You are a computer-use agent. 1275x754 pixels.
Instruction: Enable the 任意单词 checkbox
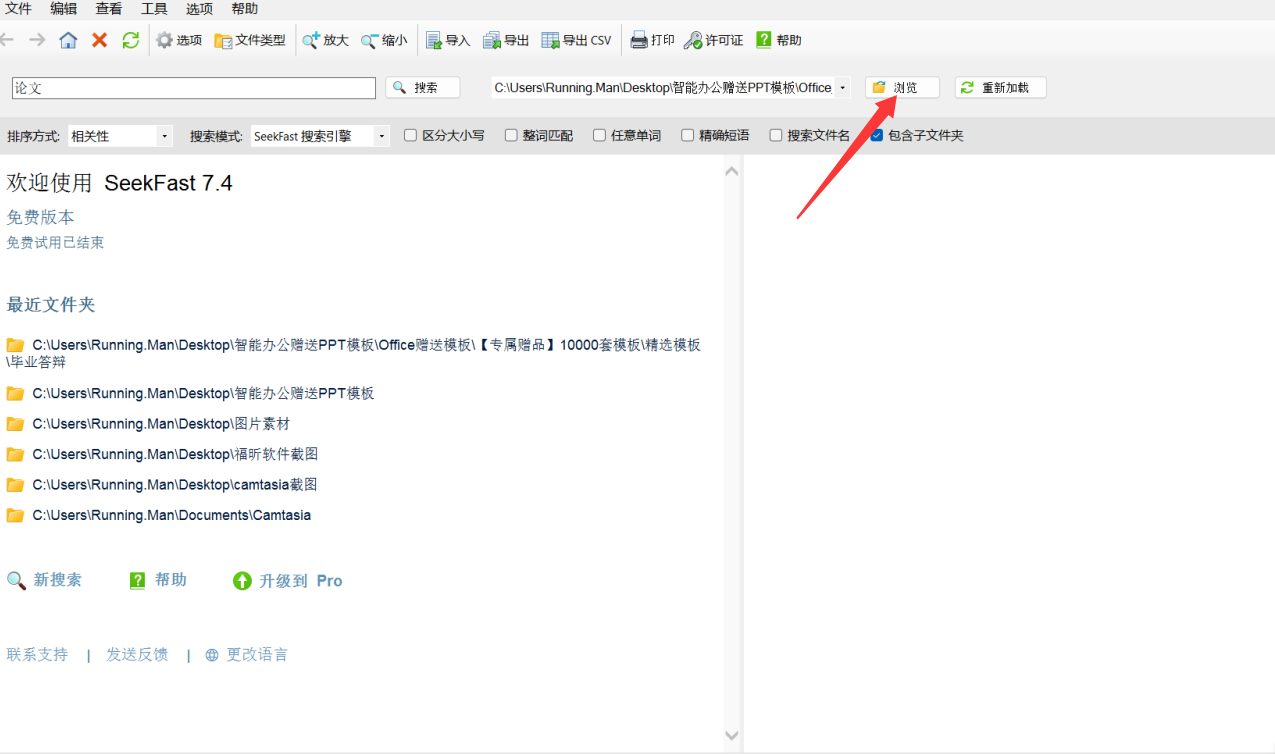[x=599, y=135]
